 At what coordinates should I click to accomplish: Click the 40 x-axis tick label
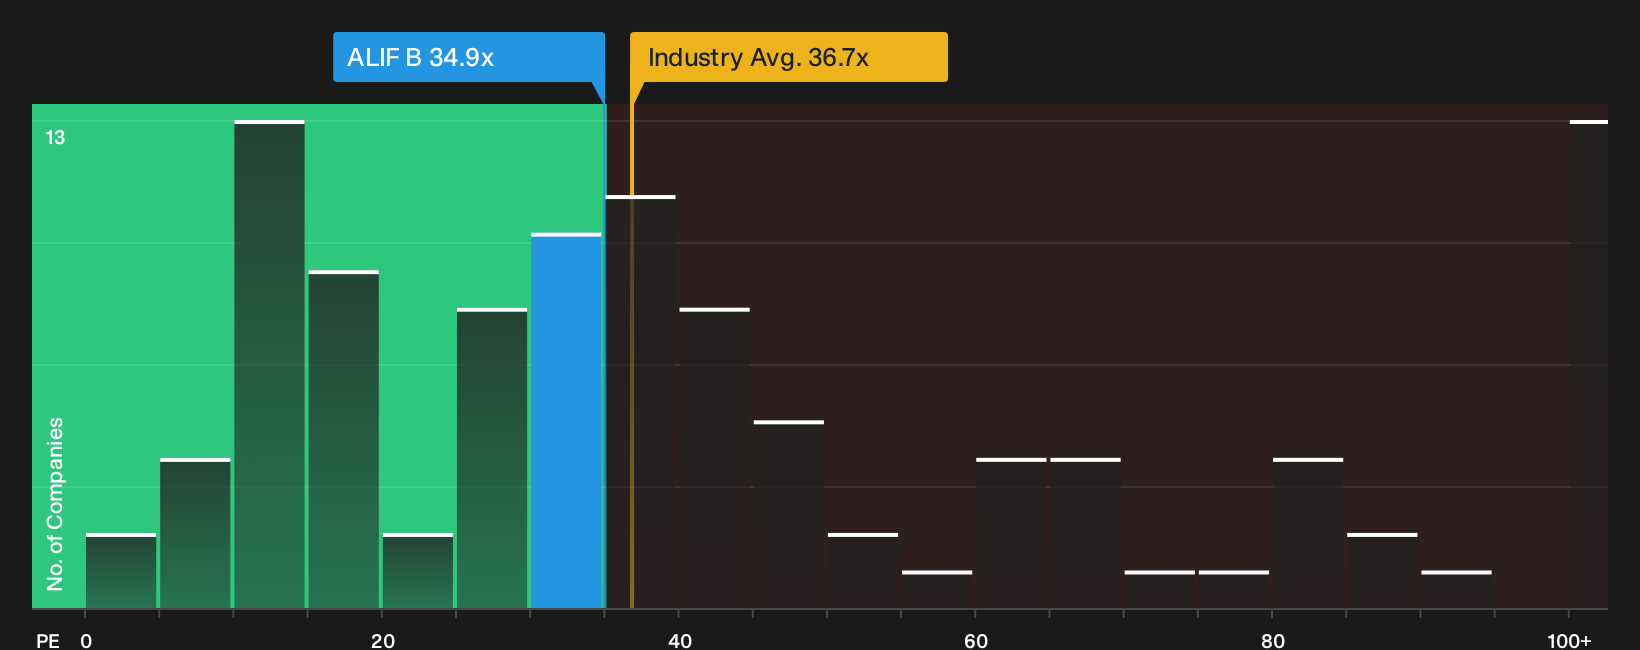[680, 641]
